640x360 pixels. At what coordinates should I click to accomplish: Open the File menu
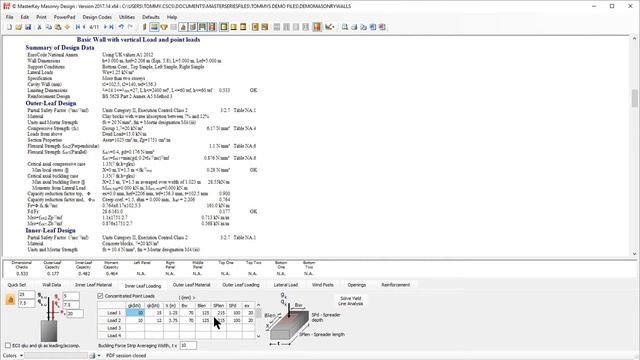9,17
